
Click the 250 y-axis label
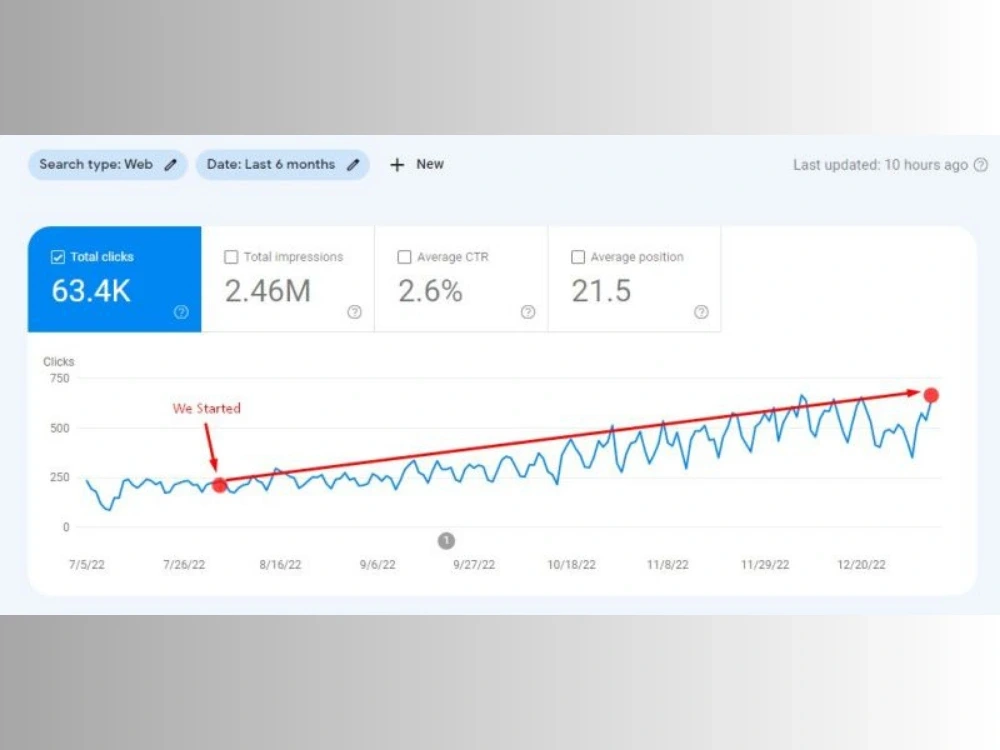[x=59, y=477]
